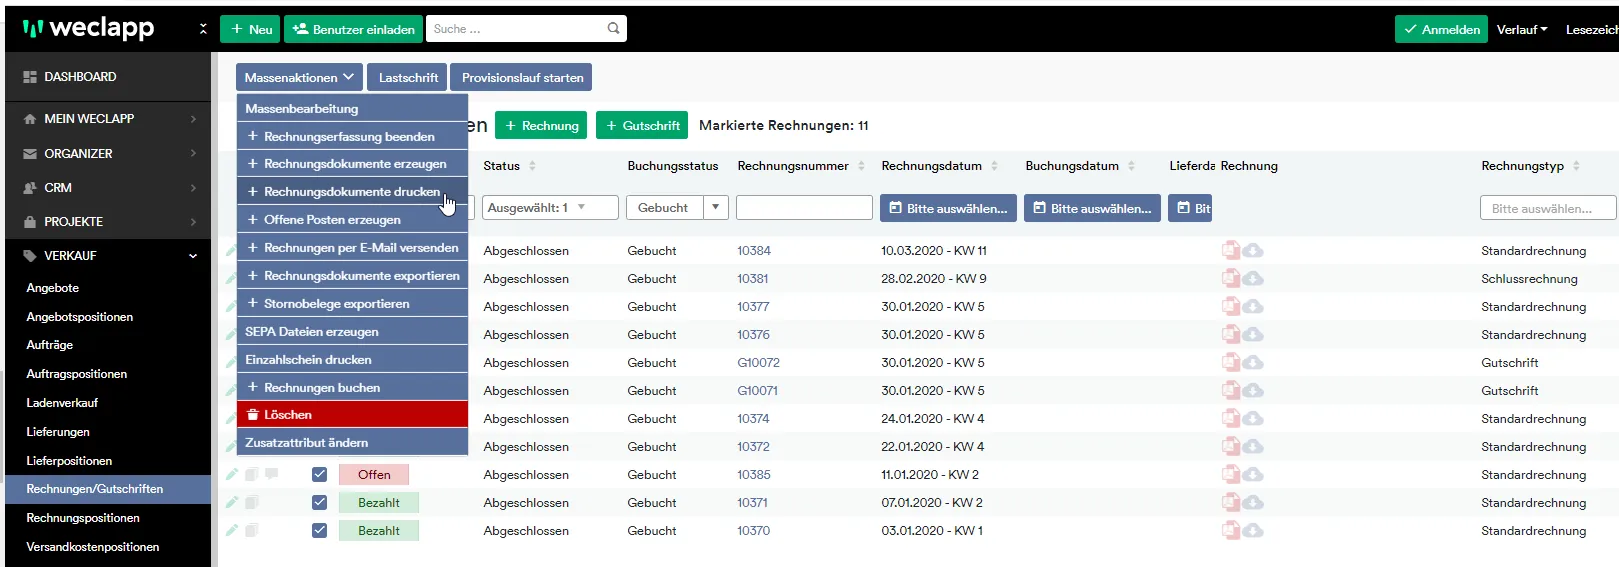The image size is (1619, 567).
Task: Open the Aufträge sidebar page
Action: pos(50,345)
